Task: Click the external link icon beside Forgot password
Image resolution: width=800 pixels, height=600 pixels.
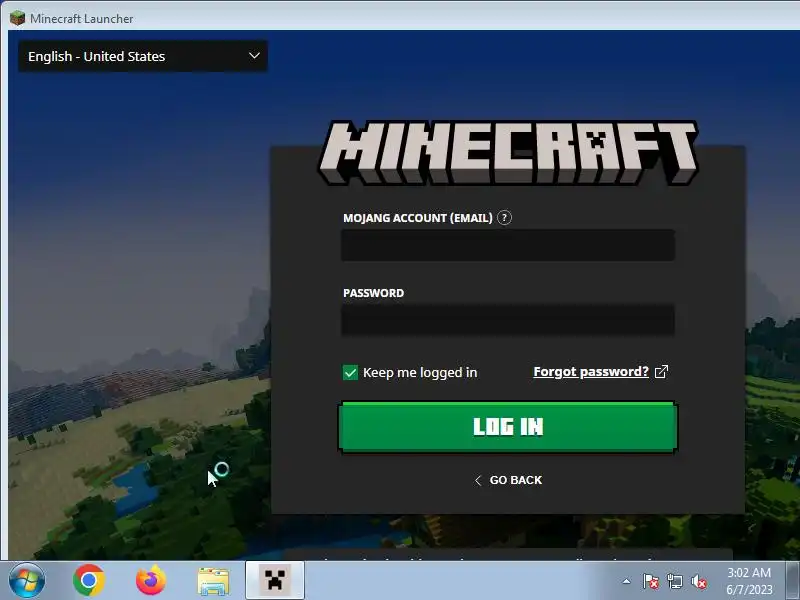Action: point(661,371)
